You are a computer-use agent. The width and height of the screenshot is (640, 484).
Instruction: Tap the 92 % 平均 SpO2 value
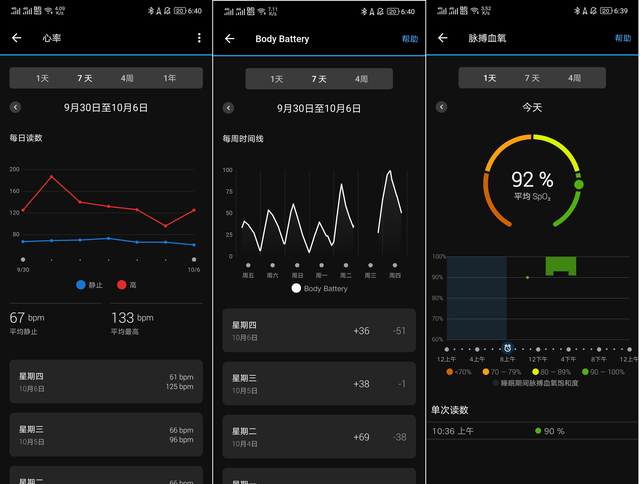pyautogui.click(x=532, y=180)
